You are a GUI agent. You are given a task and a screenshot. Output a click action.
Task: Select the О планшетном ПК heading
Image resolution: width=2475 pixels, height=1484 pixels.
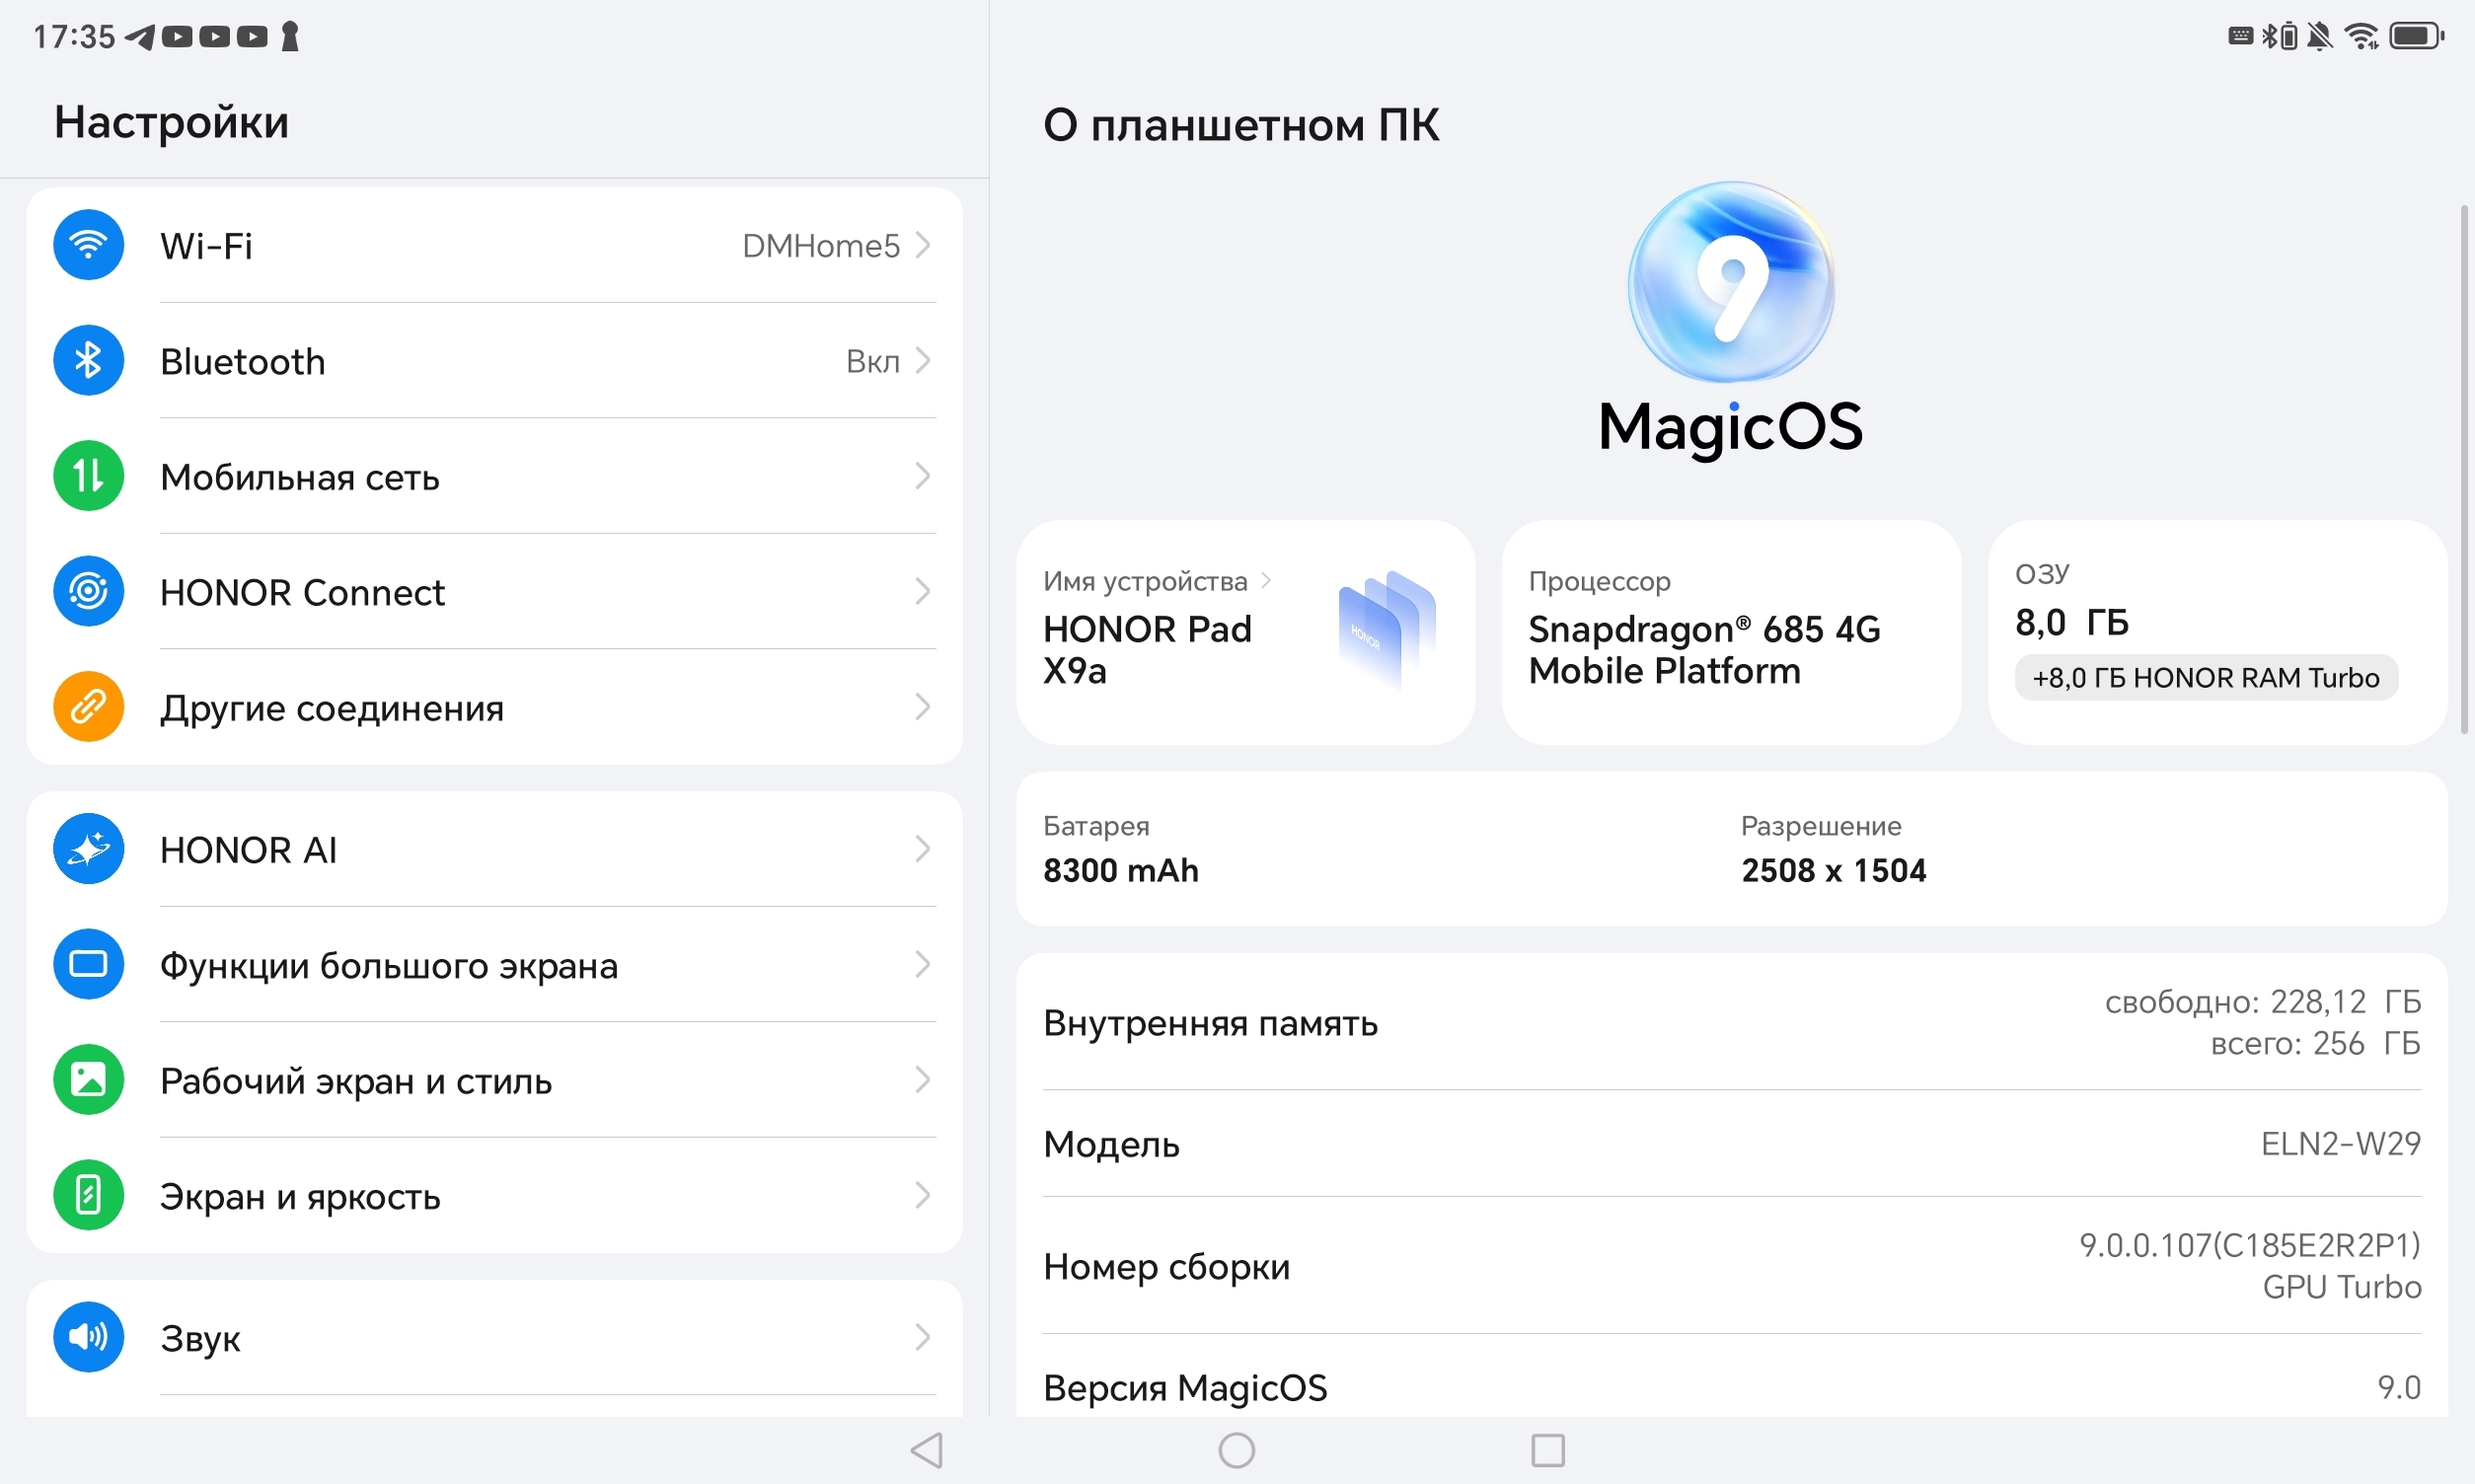pyautogui.click(x=1240, y=123)
